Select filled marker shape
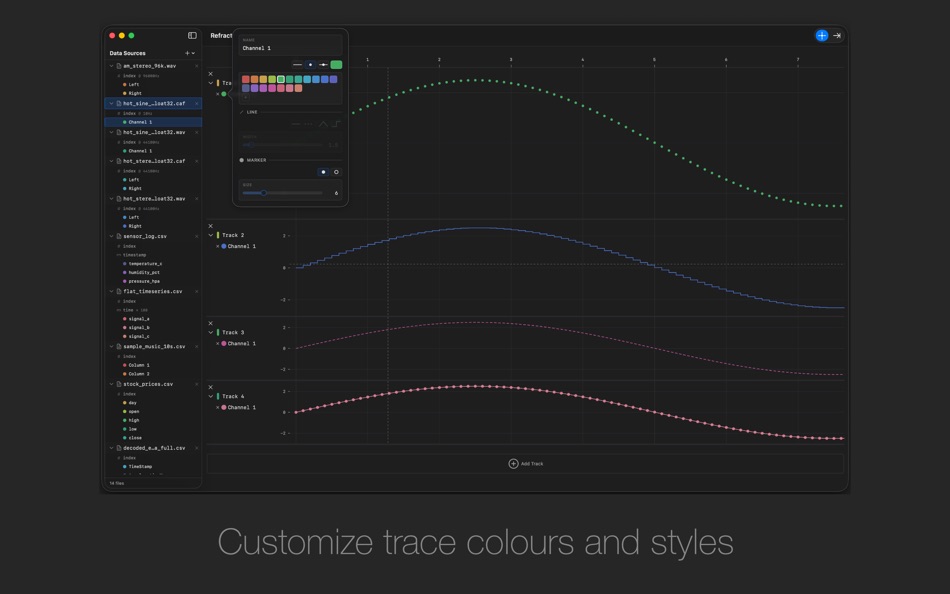This screenshot has height=594, width=950. click(x=324, y=172)
